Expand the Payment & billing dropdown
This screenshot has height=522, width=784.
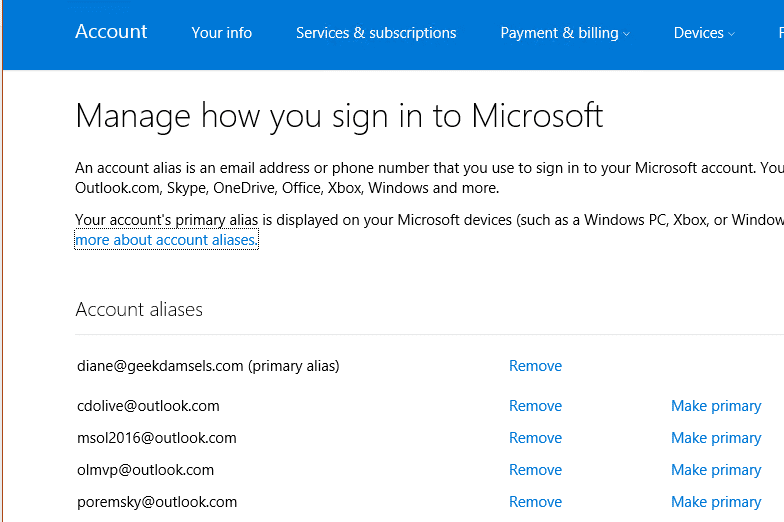pos(565,33)
